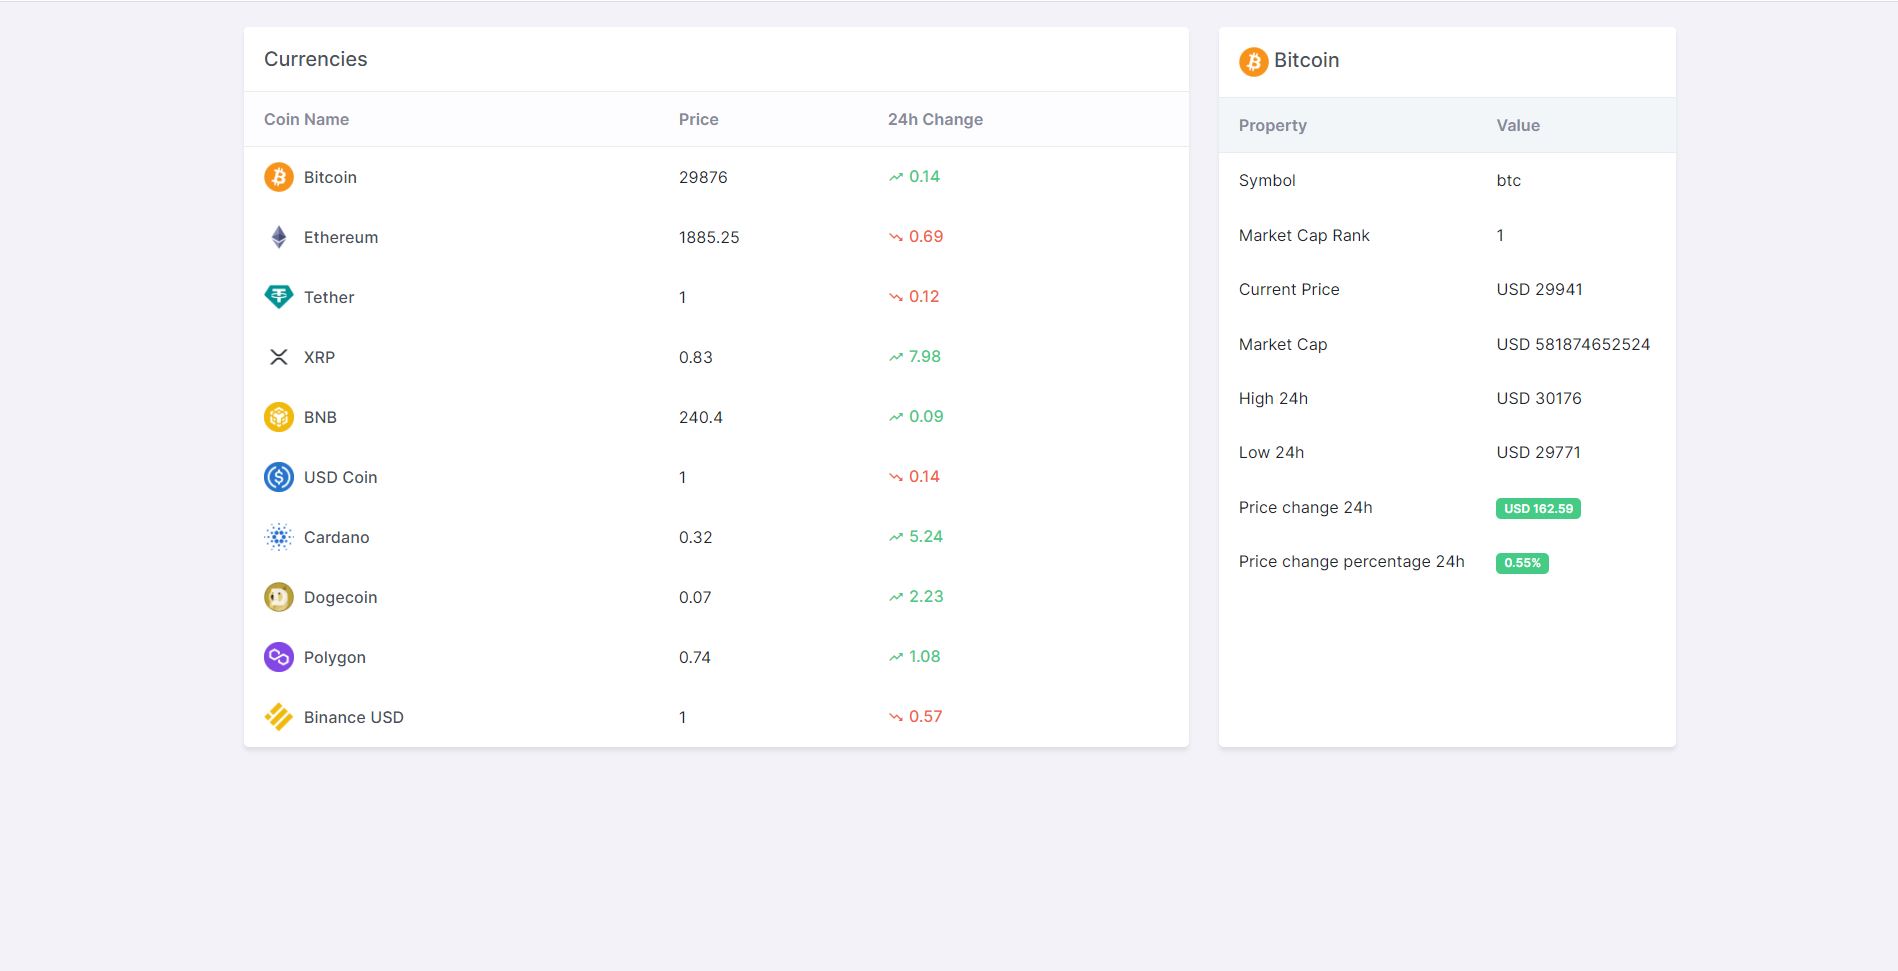Click the USD Coin dollar icon
This screenshot has width=1898, height=971.
(278, 477)
